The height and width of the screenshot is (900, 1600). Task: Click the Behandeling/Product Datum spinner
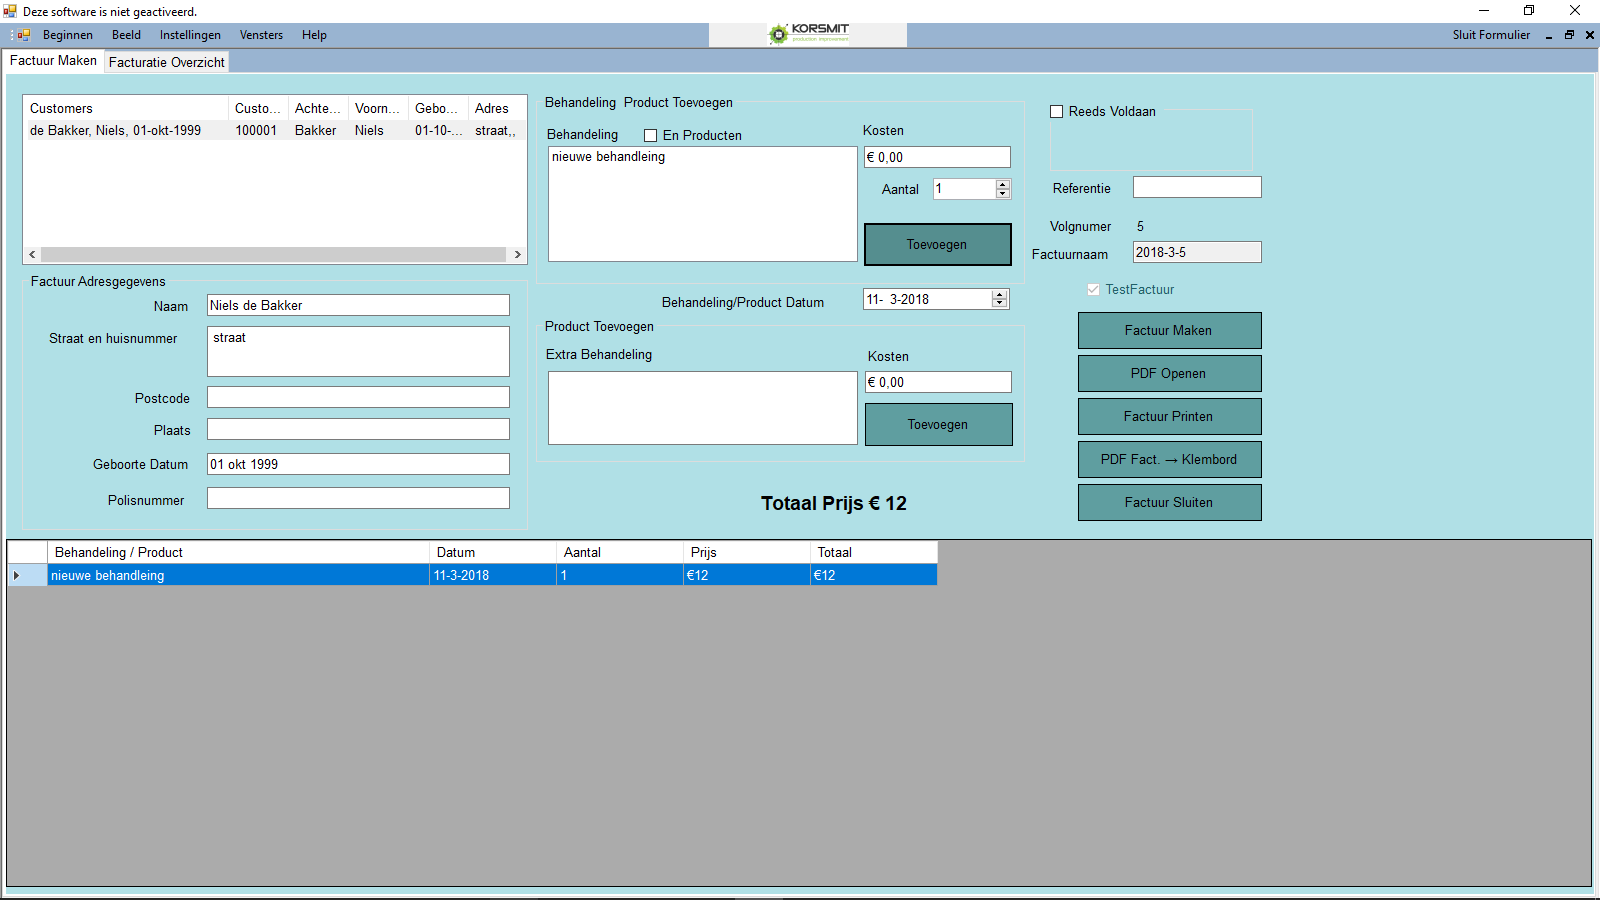999,299
